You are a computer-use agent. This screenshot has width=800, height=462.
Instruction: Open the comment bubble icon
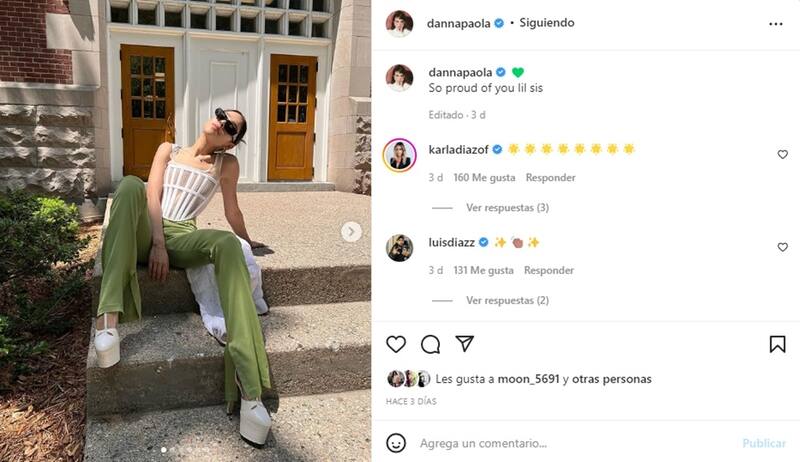(431, 344)
